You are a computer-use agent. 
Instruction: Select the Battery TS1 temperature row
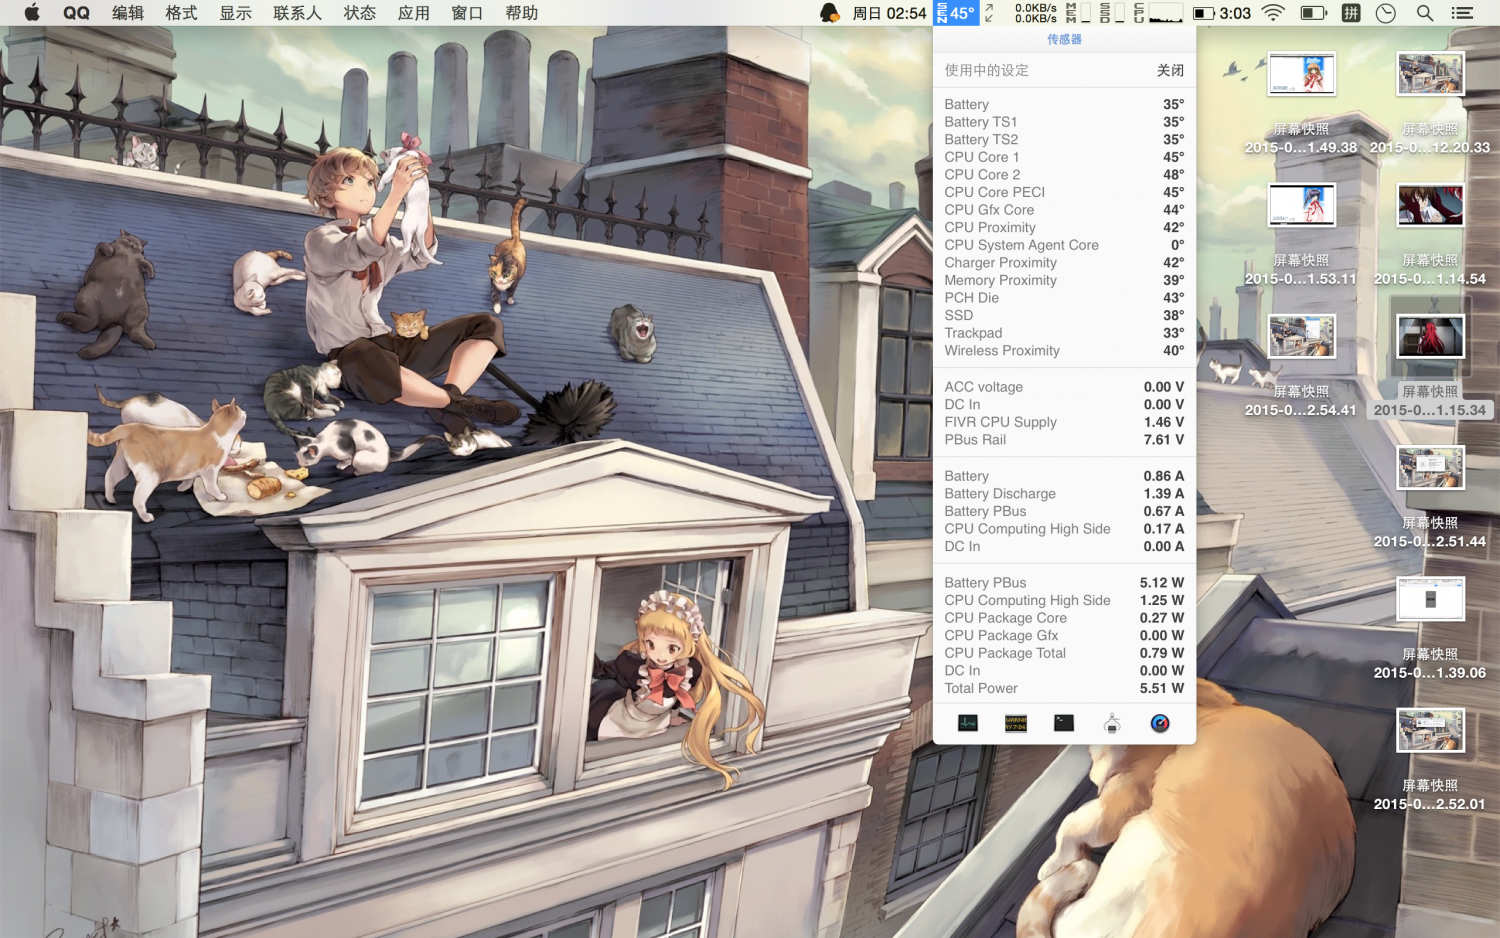[1064, 122]
